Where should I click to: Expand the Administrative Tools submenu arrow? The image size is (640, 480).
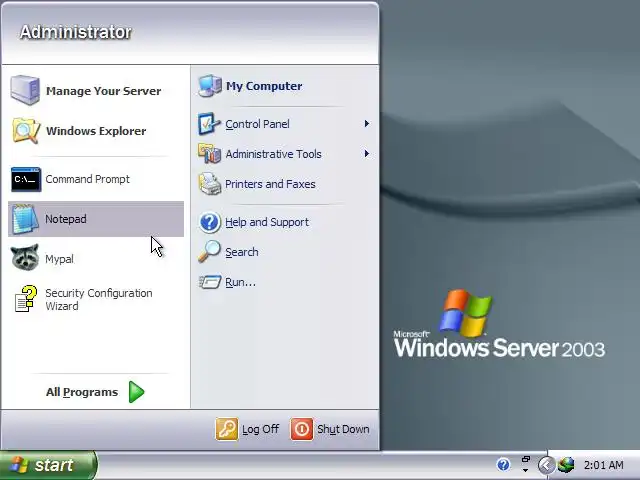click(367, 154)
